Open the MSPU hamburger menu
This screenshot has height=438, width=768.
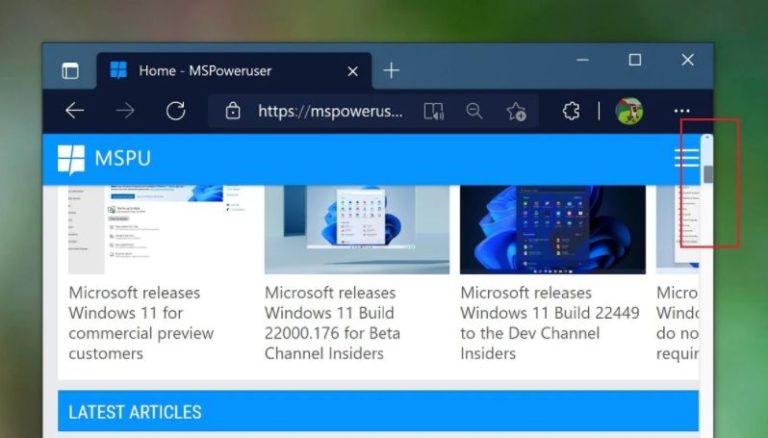point(687,158)
